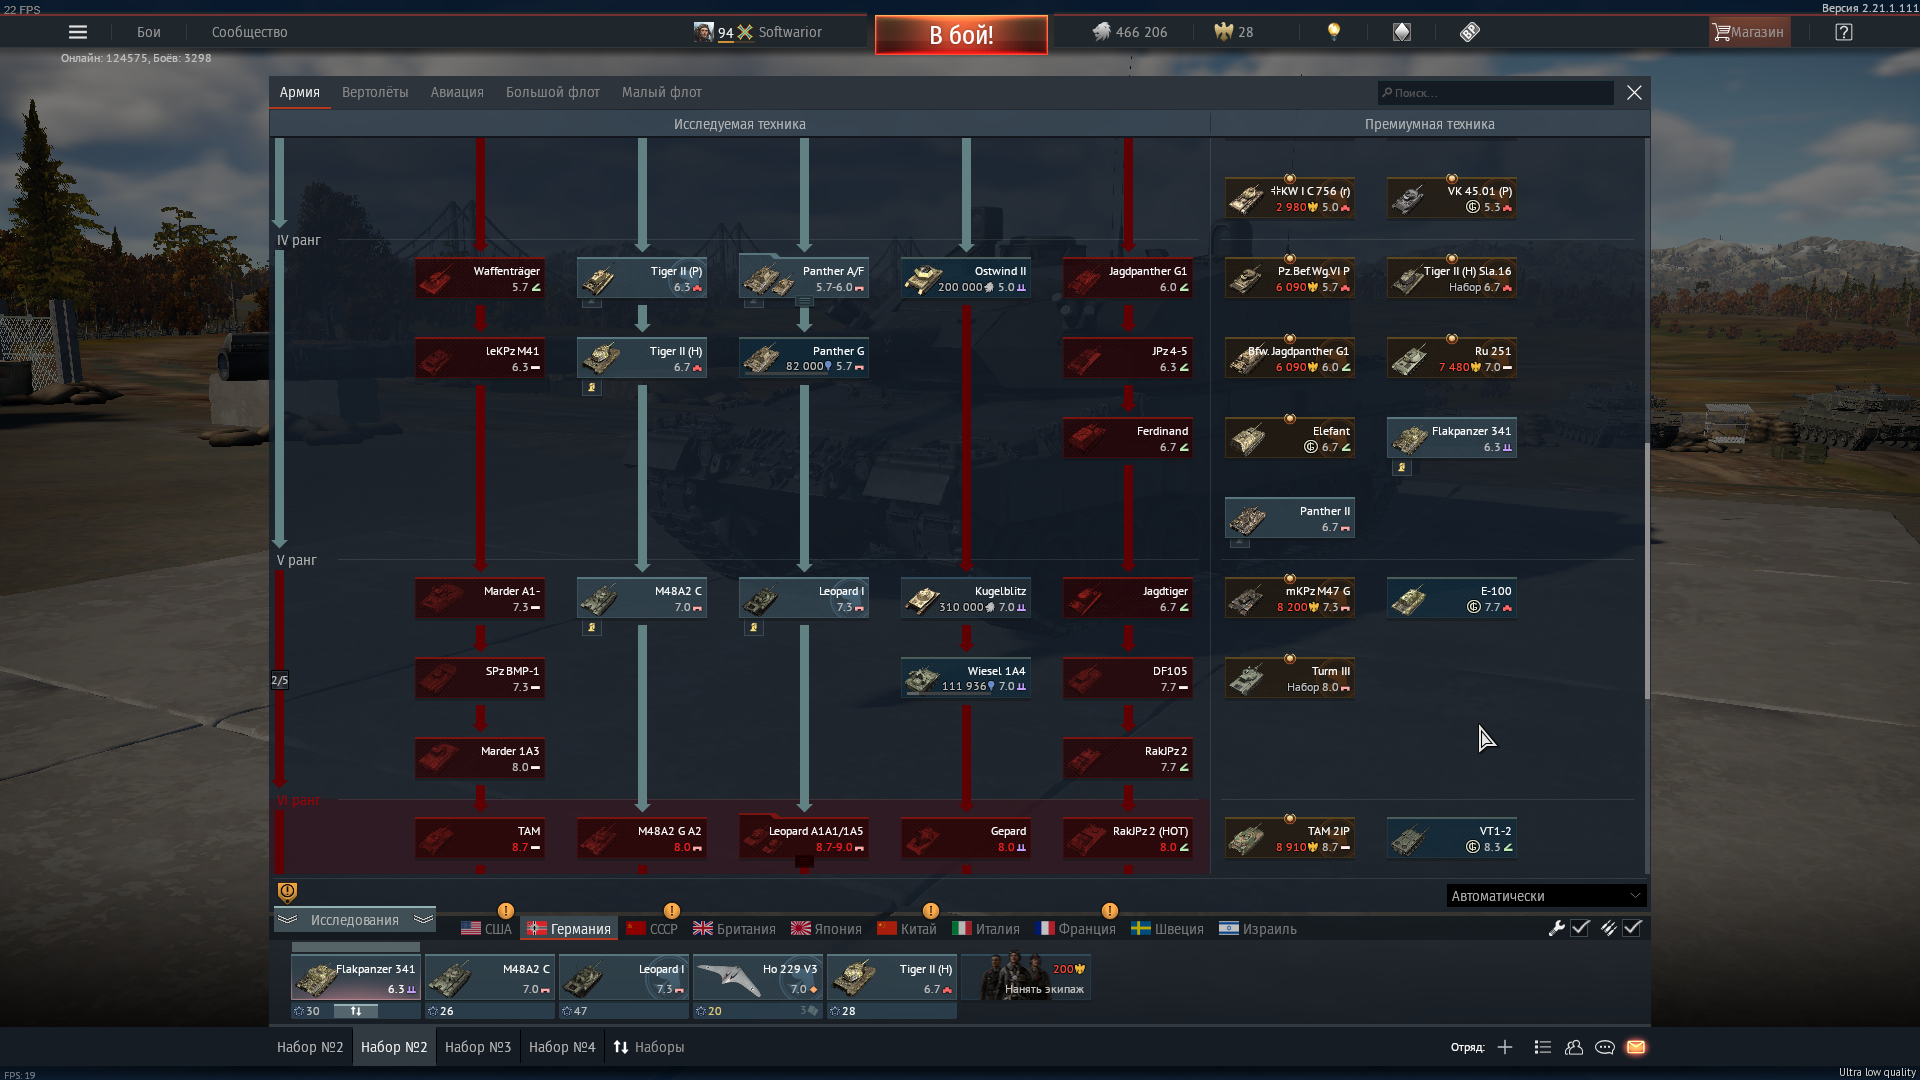
Task: Open the lightbulb hints icon
Action: pyautogui.click(x=1333, y=32)
